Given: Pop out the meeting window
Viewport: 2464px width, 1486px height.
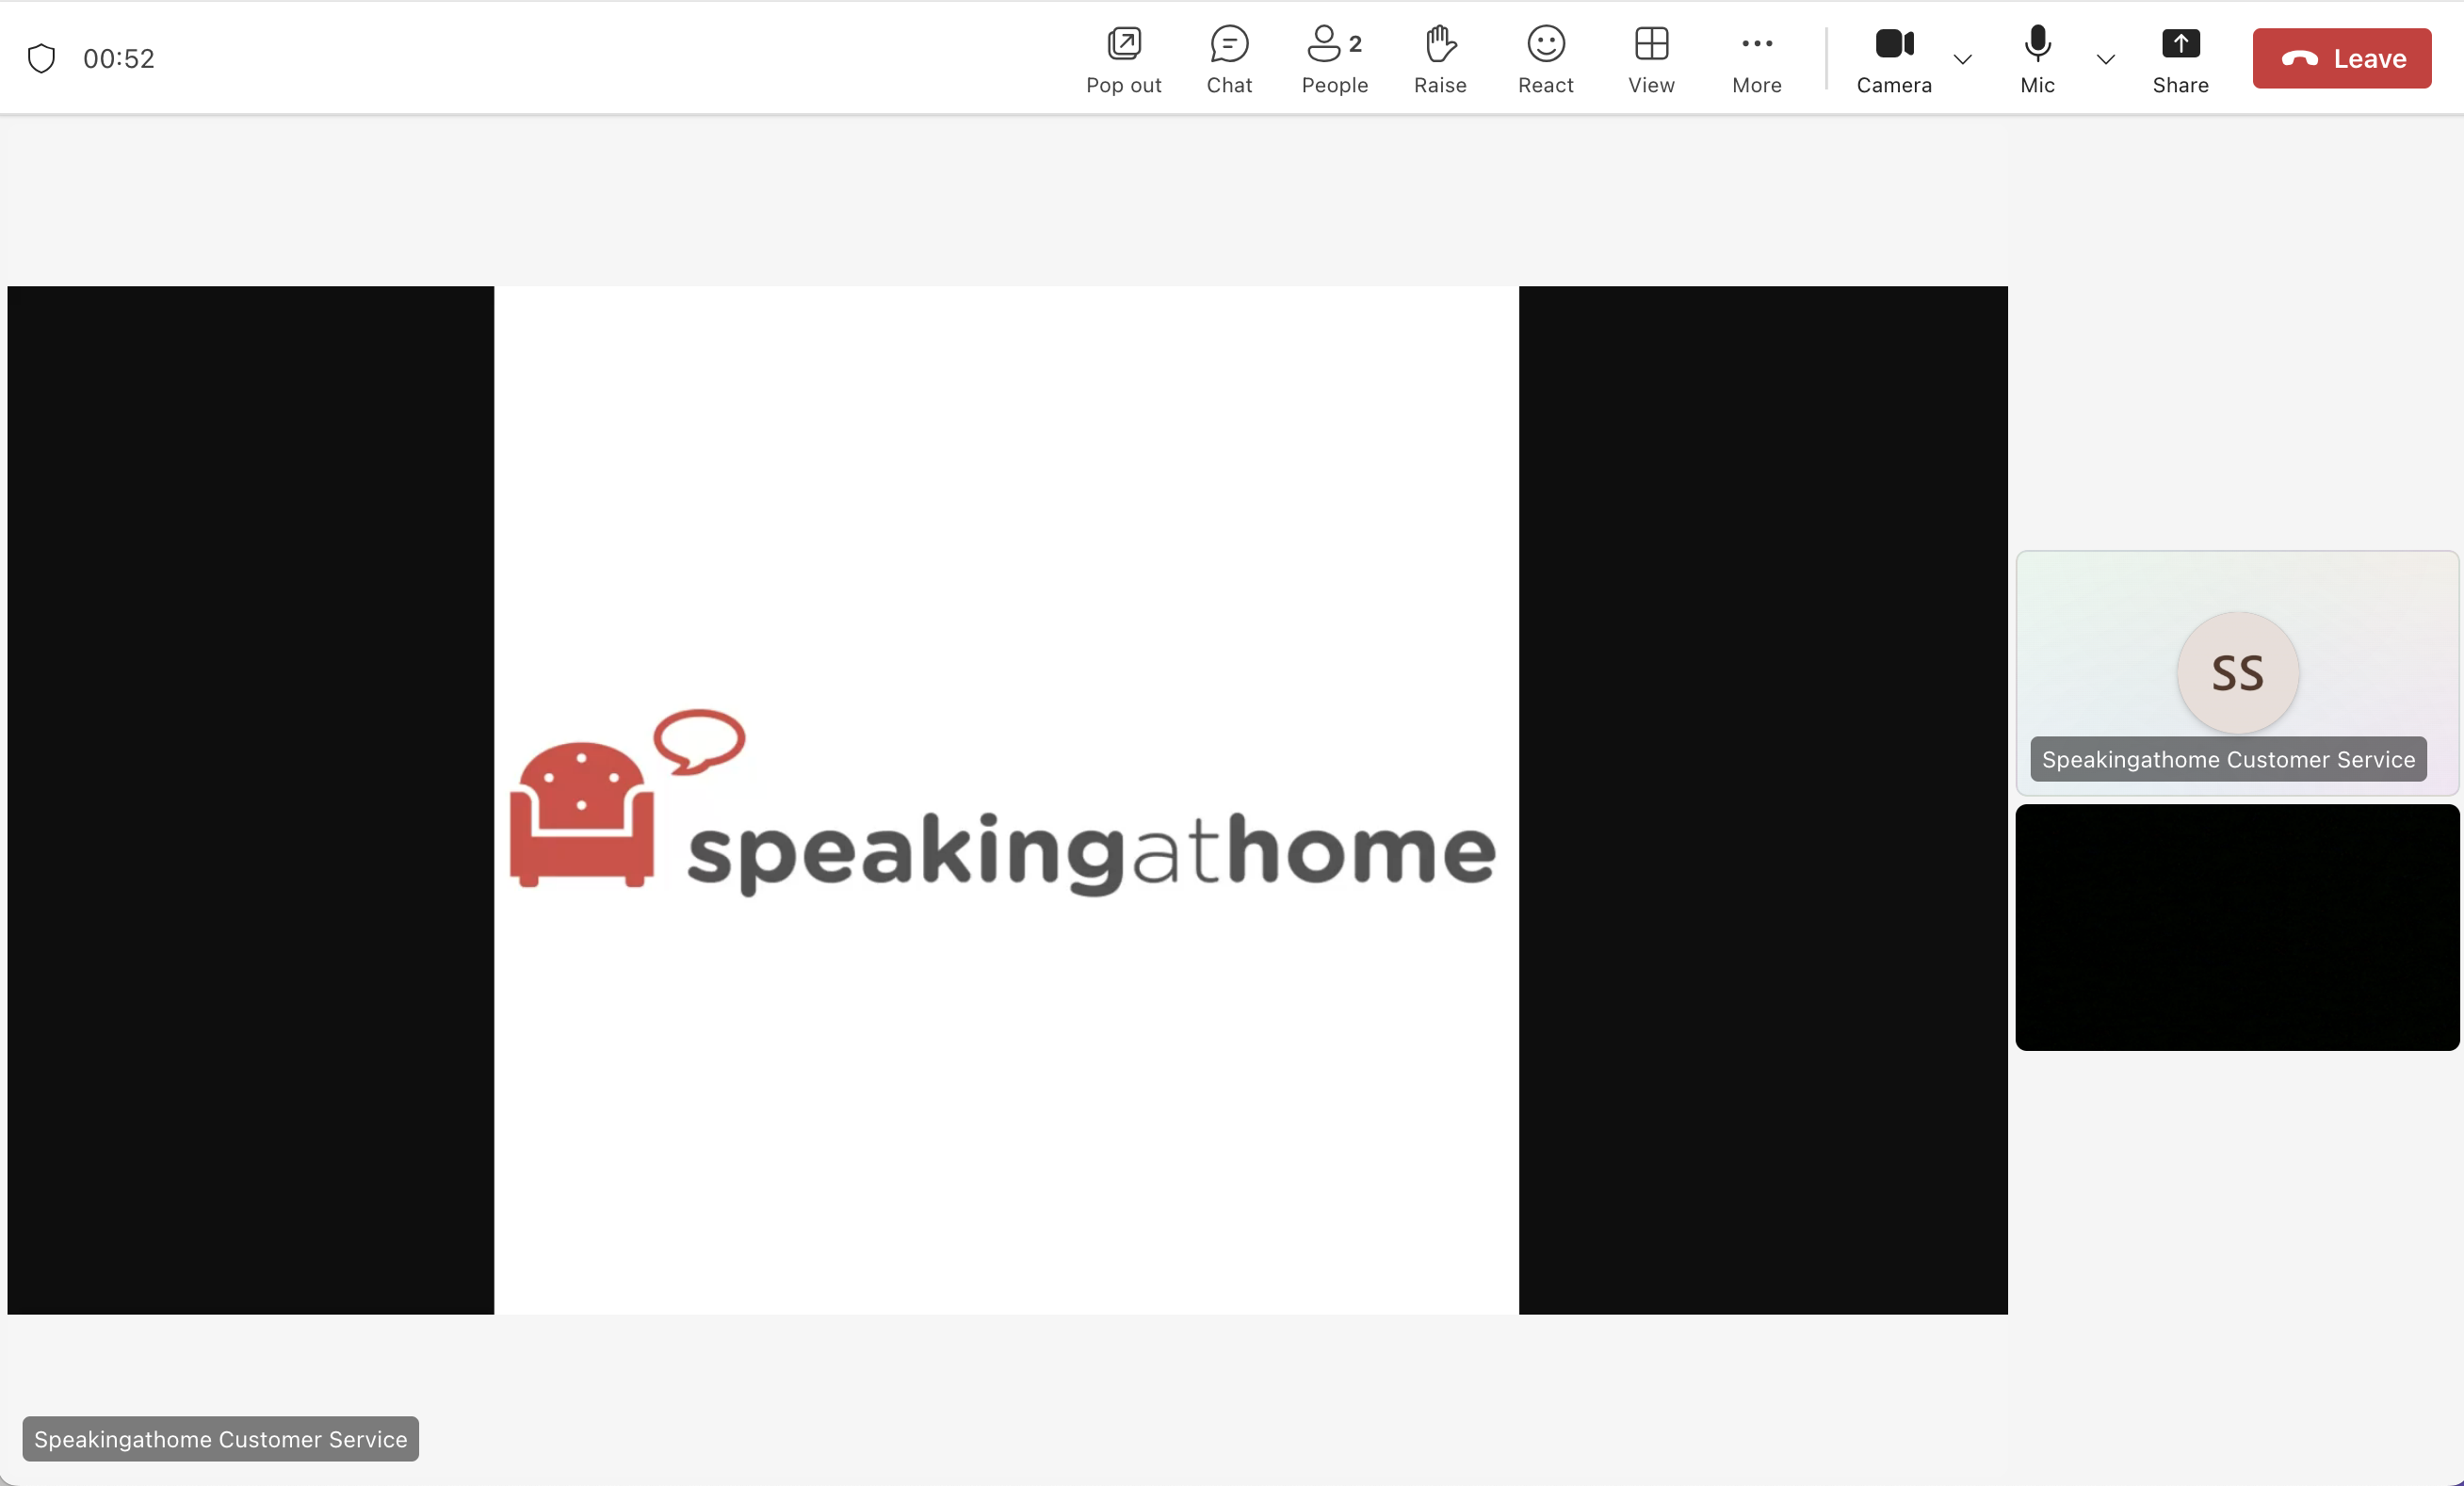Looking at the screenshot, I should coord(1124,58).
